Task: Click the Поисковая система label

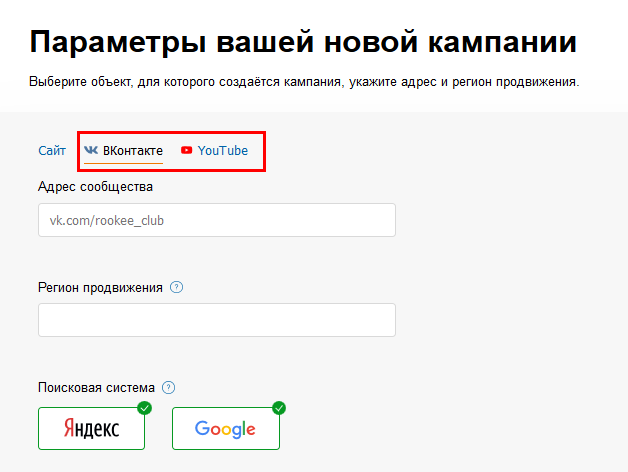Action: click(x=96, y=387)
